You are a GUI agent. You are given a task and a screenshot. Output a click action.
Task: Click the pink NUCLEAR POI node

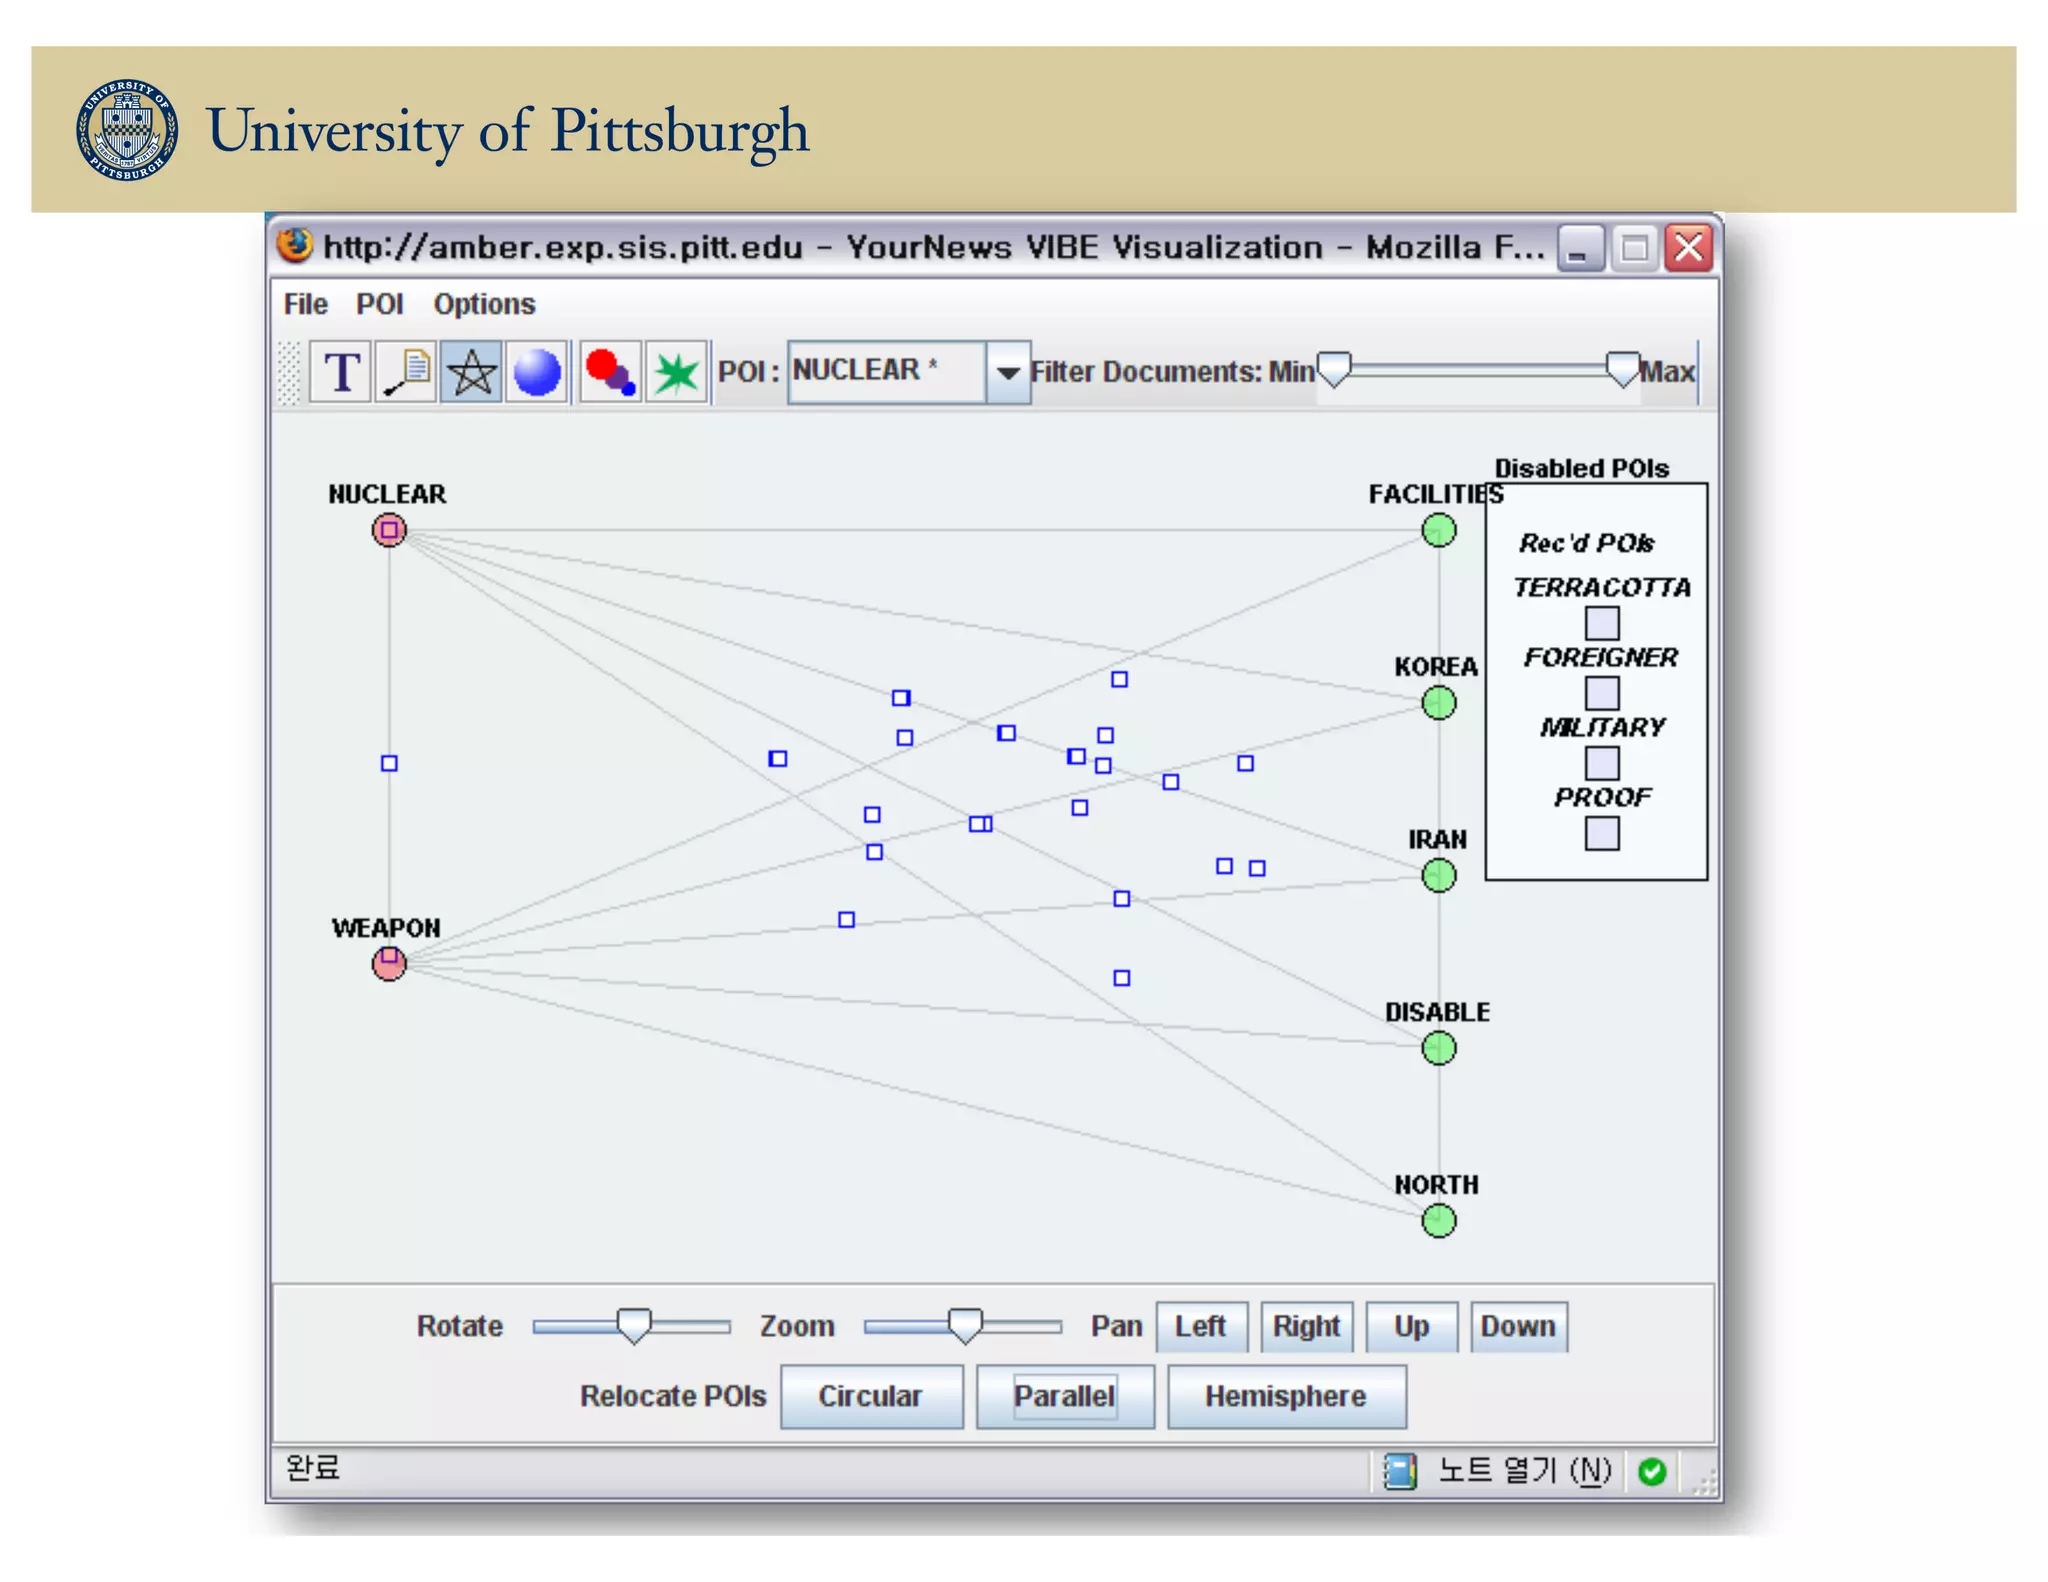[389, 530]
